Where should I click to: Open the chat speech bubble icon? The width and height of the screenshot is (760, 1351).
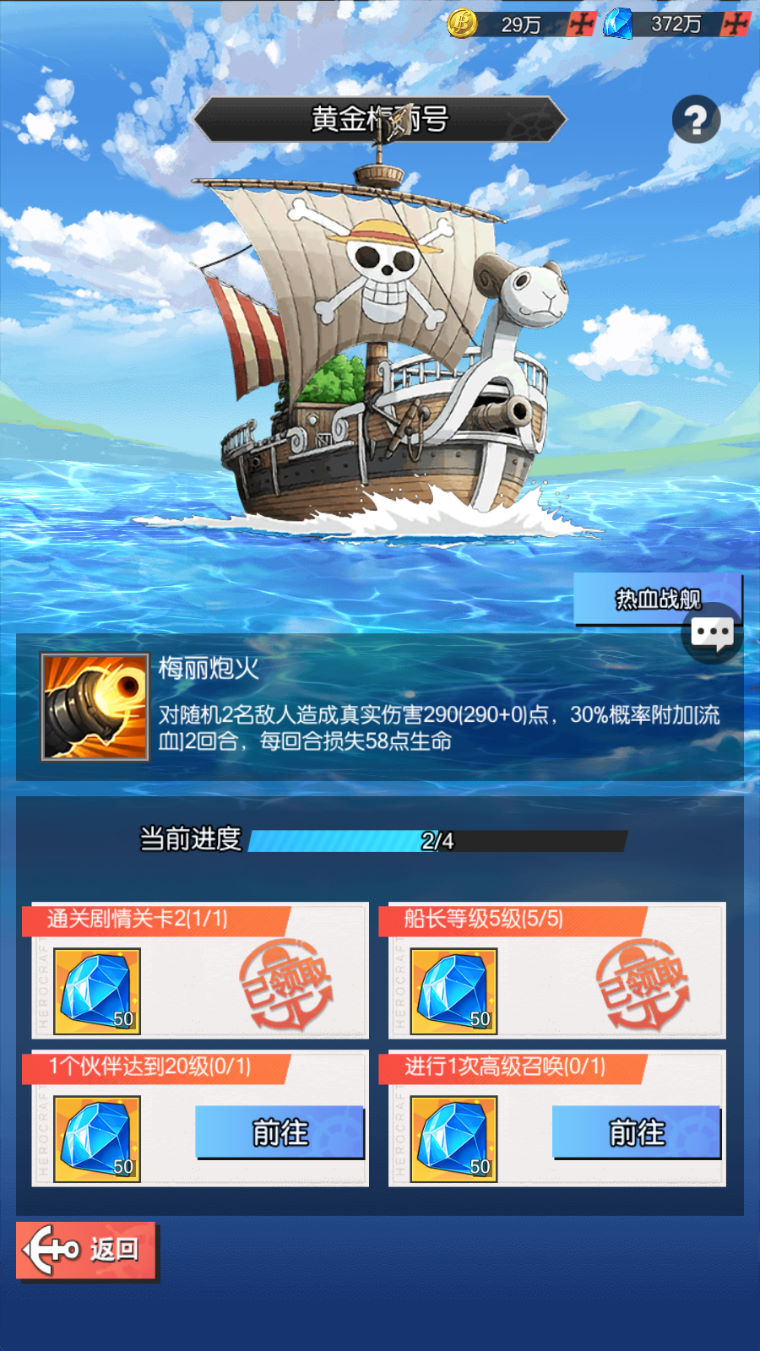pyautogui.click(x=713, y=635)
